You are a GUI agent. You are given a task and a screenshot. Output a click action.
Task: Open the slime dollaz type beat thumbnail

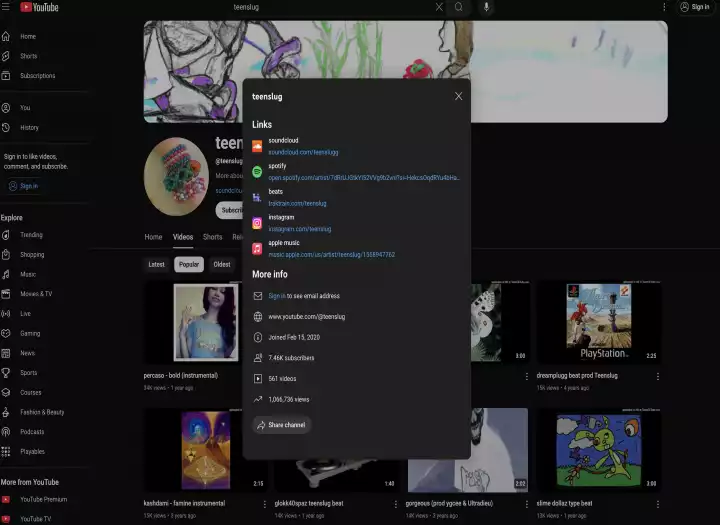coord(599,450)
